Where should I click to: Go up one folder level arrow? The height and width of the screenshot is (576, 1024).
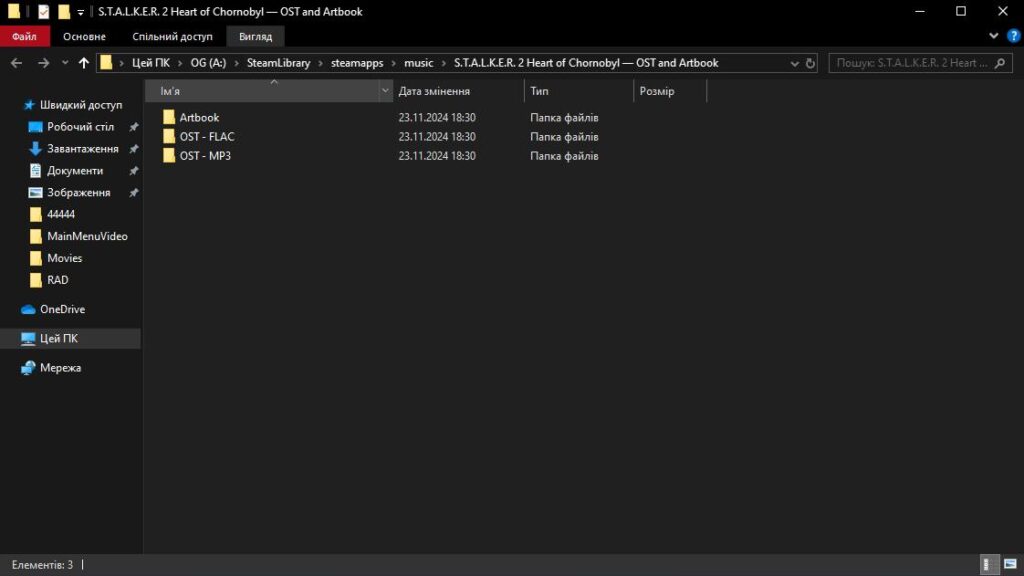(84, 63)
